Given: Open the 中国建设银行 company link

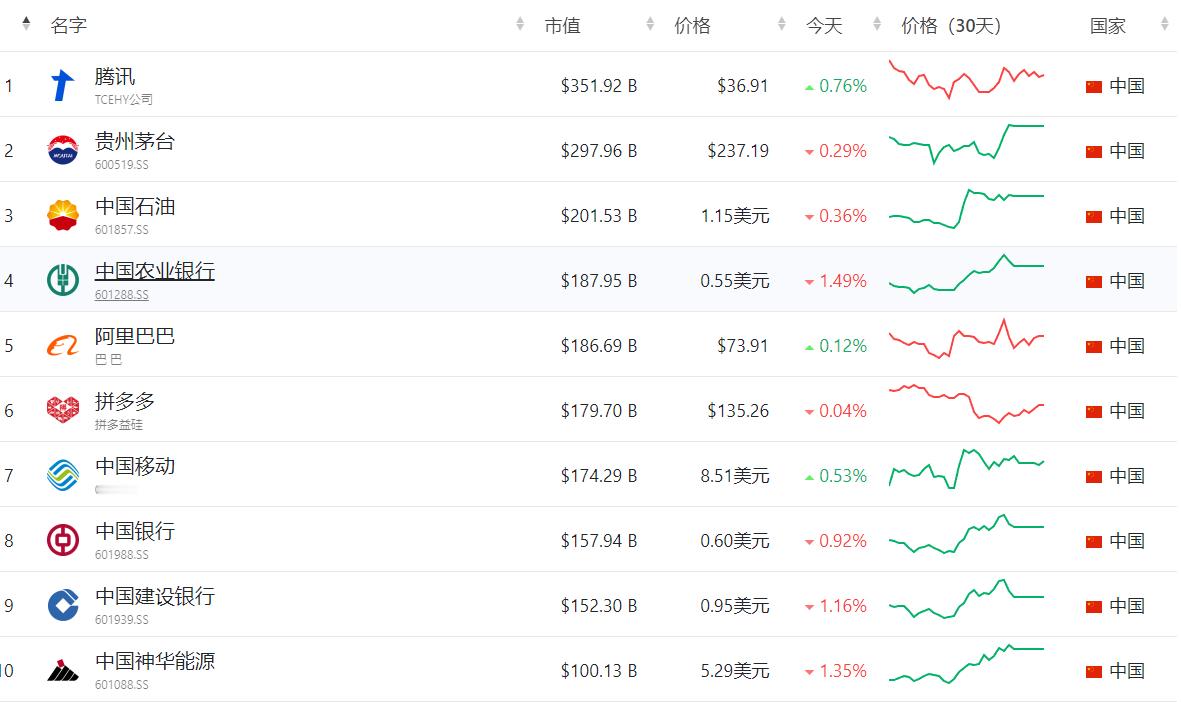Looking at the screenshot, I should point(154,597).
